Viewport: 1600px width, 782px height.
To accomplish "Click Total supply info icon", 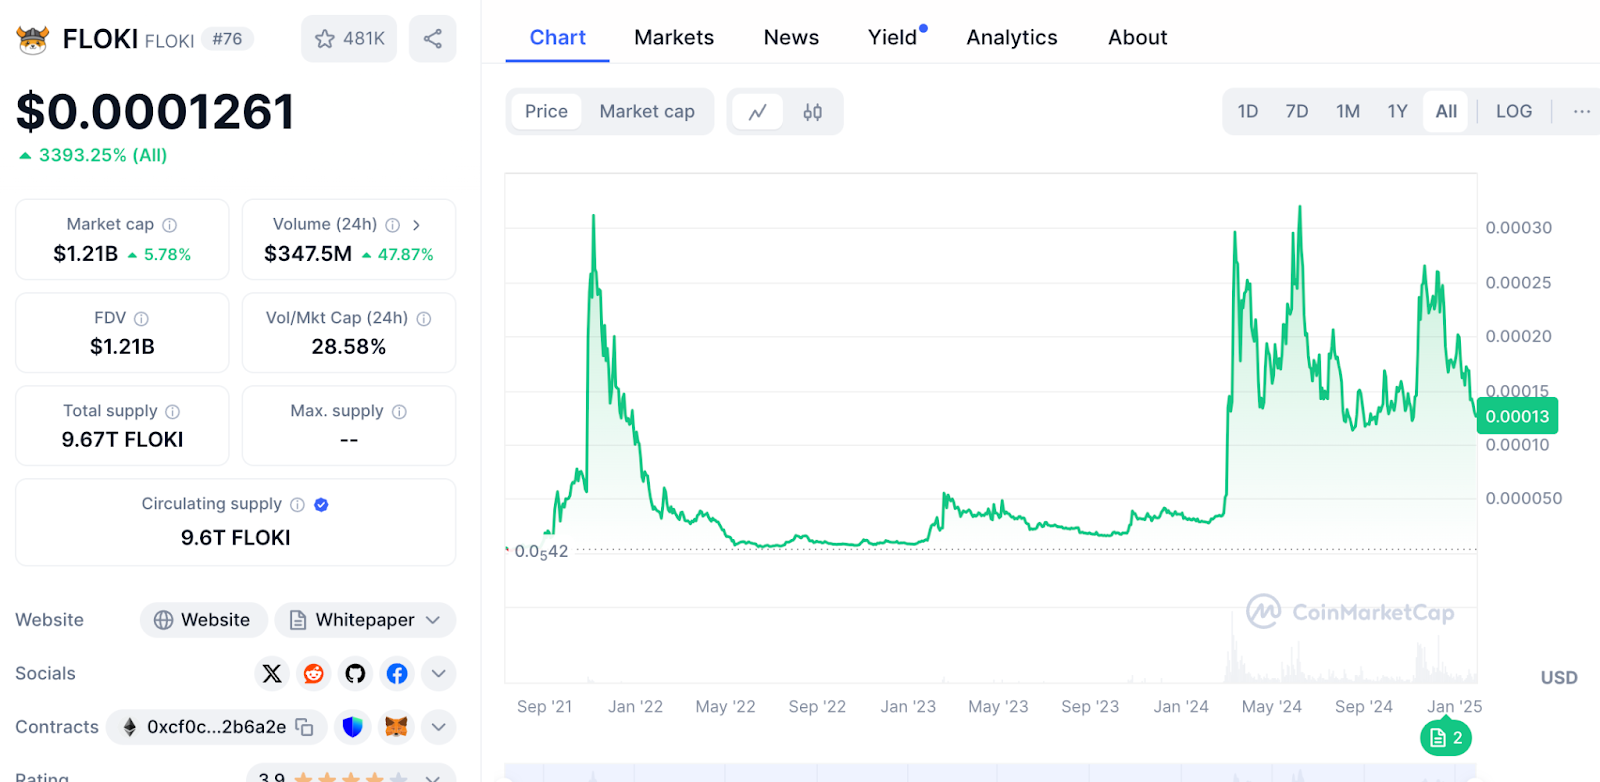I will (x=172, y=411).
